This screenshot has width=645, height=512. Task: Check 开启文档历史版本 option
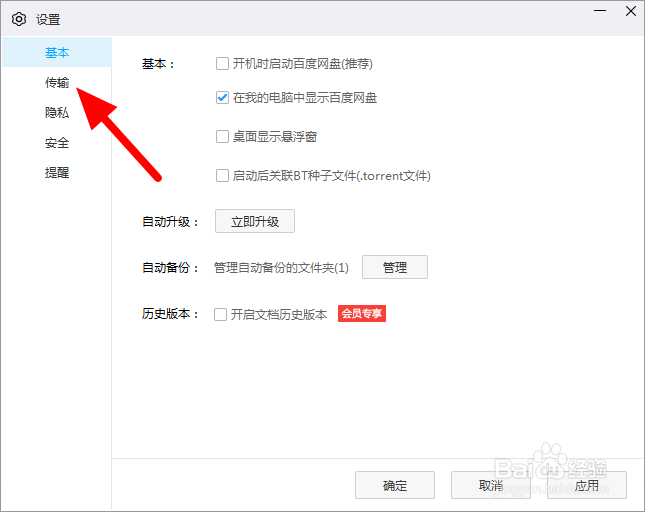point(220,315)
